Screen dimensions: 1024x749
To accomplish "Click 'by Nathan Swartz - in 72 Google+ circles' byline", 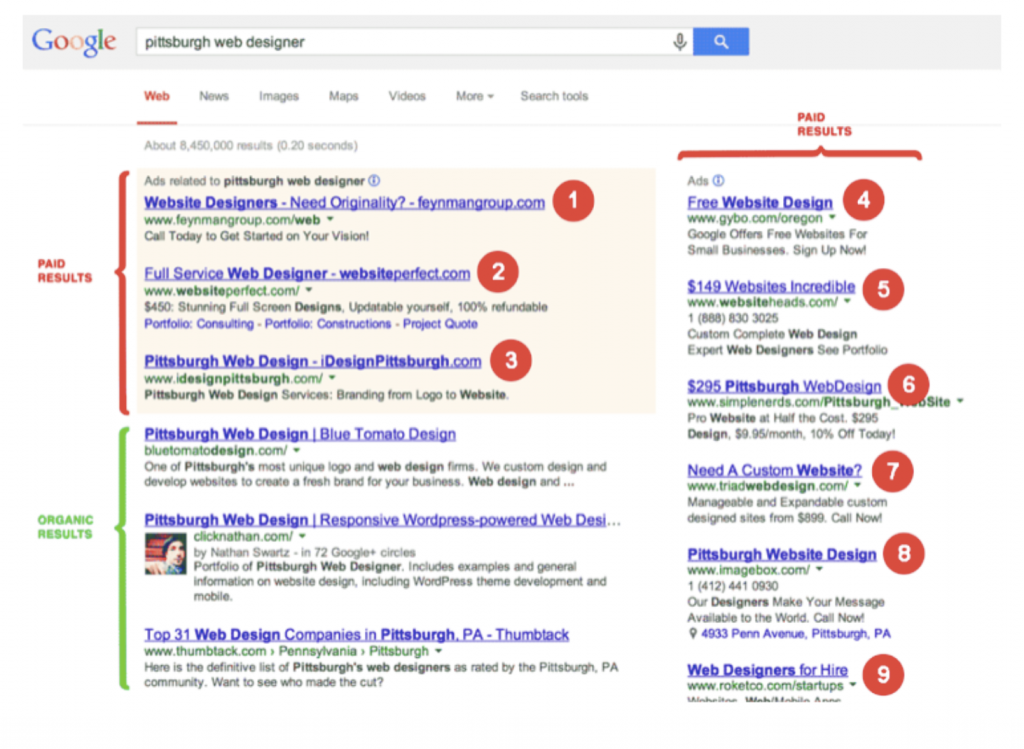I will [x=304, y=552].
